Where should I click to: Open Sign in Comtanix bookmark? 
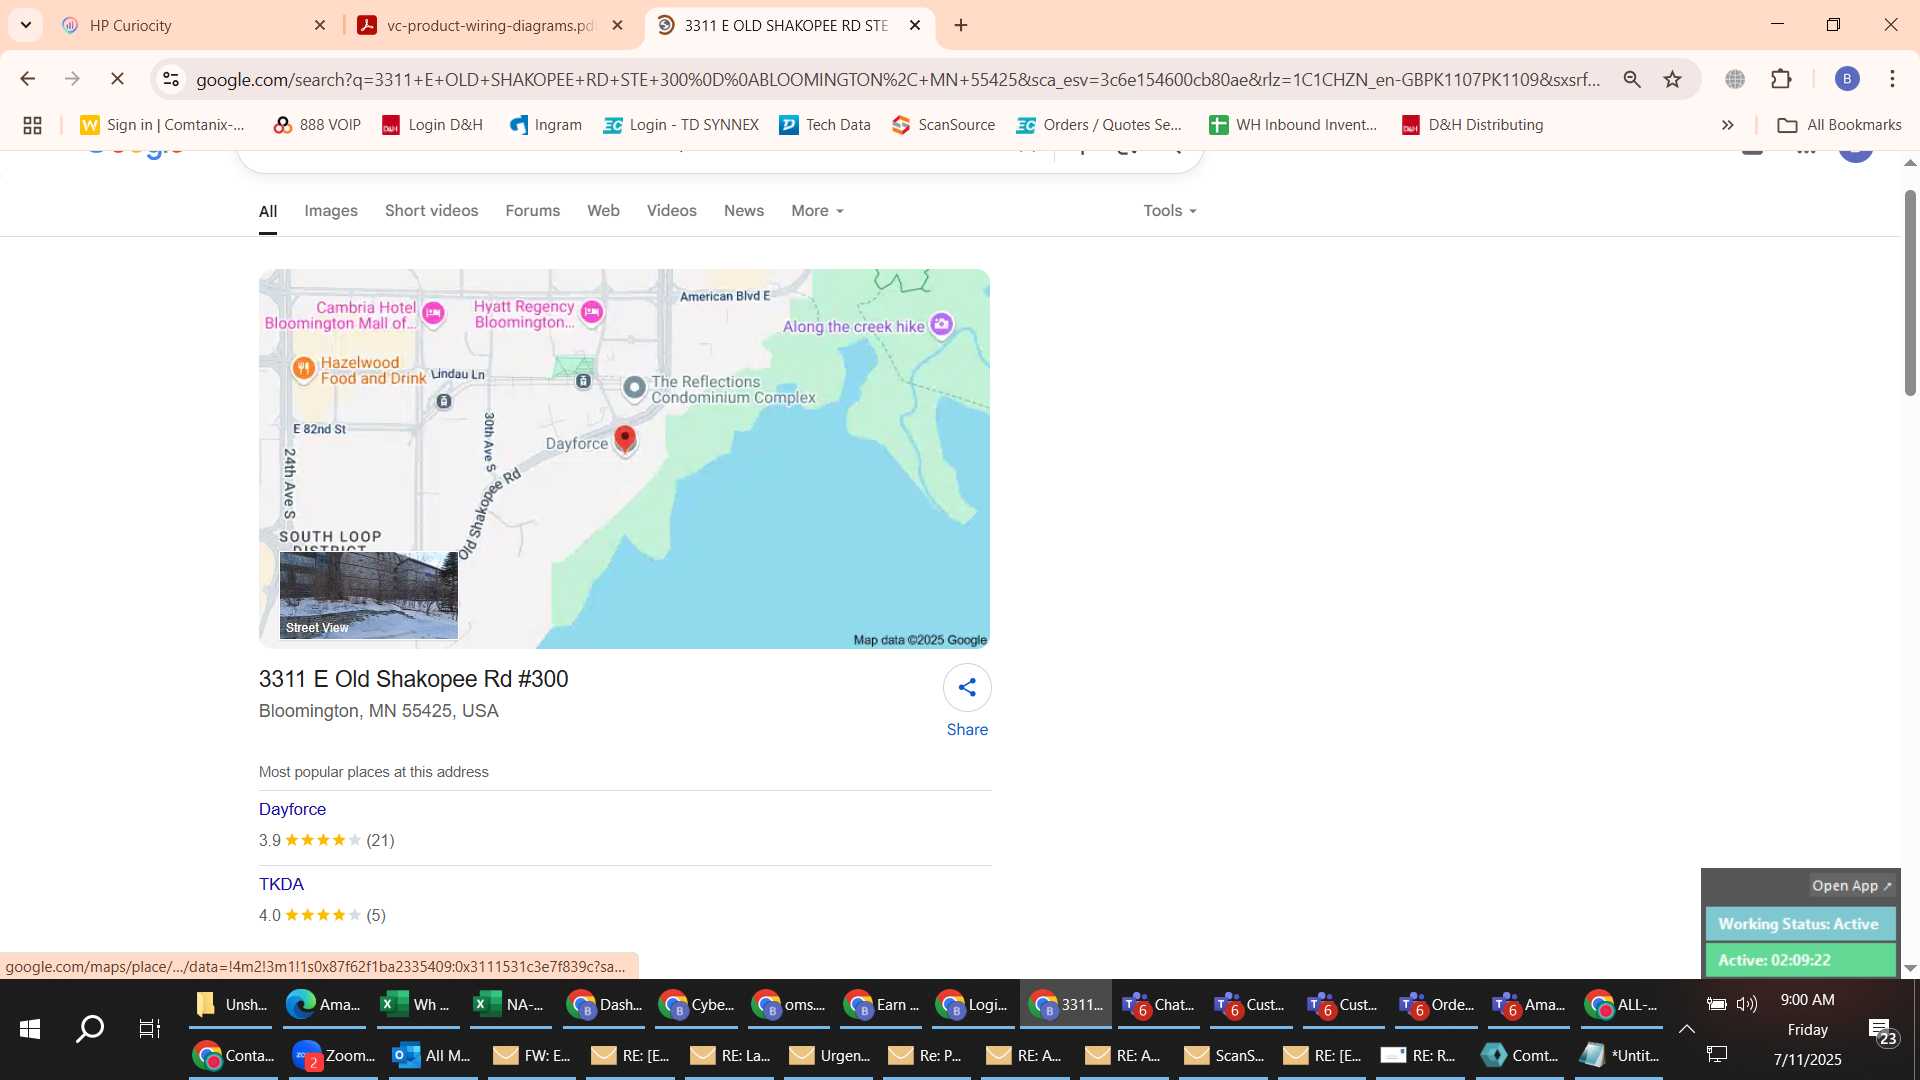162,125
